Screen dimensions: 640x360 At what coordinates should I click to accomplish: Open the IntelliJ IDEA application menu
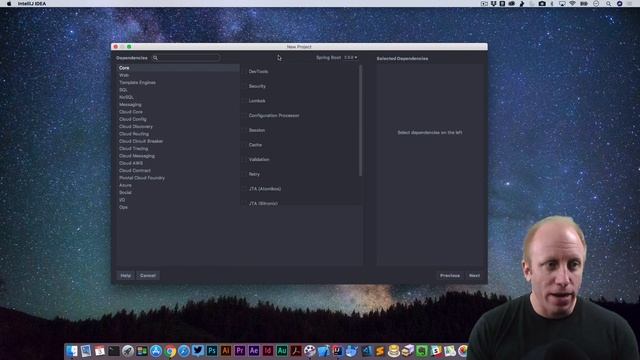tap(32, 4)
